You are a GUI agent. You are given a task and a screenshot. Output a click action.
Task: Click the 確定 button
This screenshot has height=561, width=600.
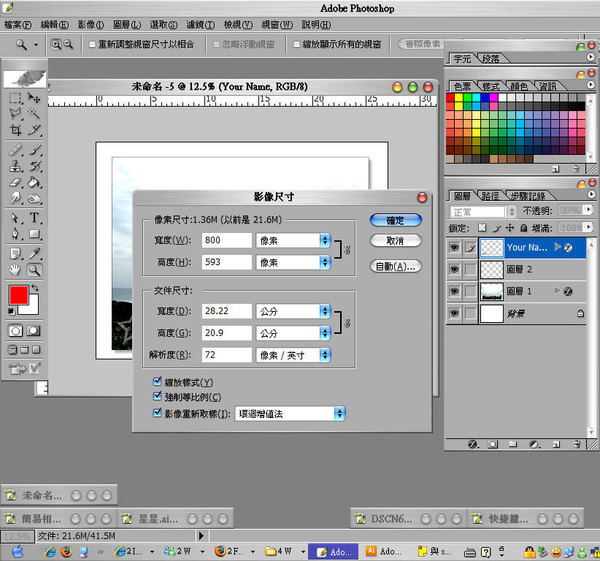(395, 220)
